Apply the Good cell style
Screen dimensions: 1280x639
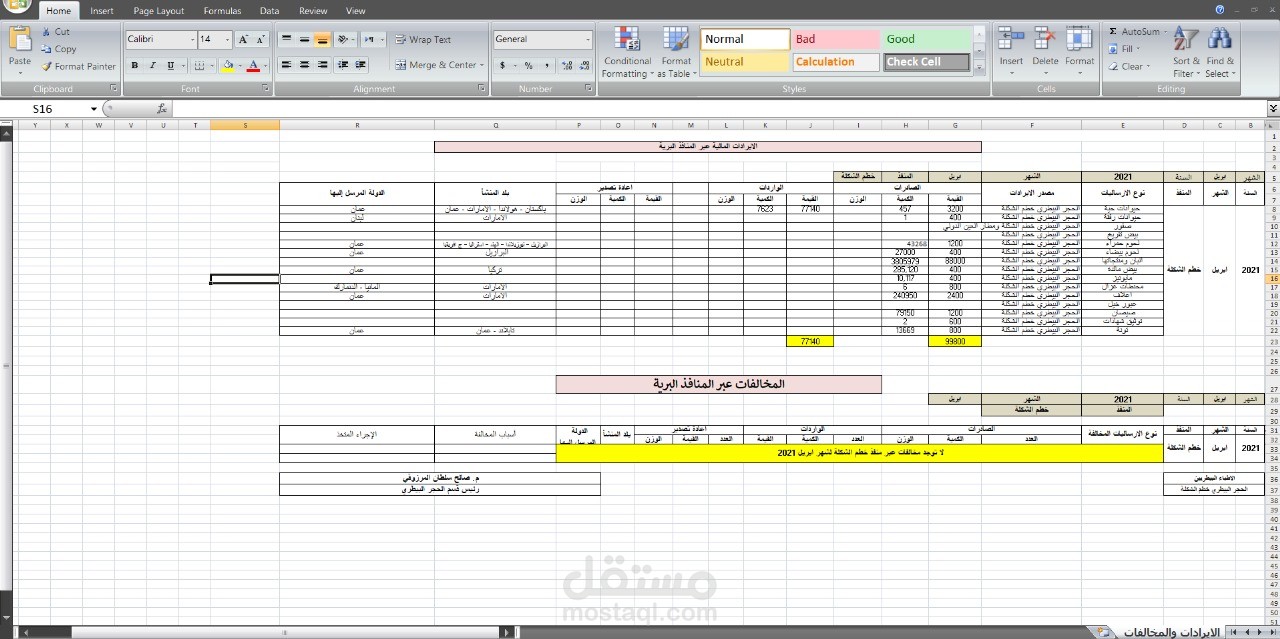click(927, 39)
